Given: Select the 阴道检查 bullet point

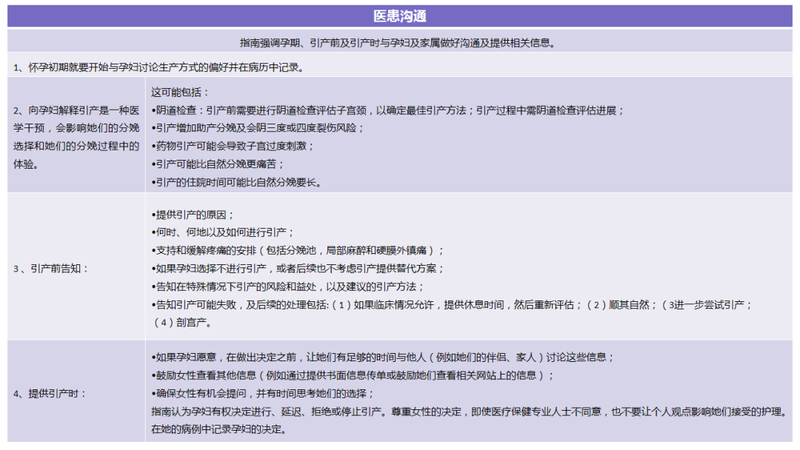Looking at the screenshot, I should coord(385,109).
